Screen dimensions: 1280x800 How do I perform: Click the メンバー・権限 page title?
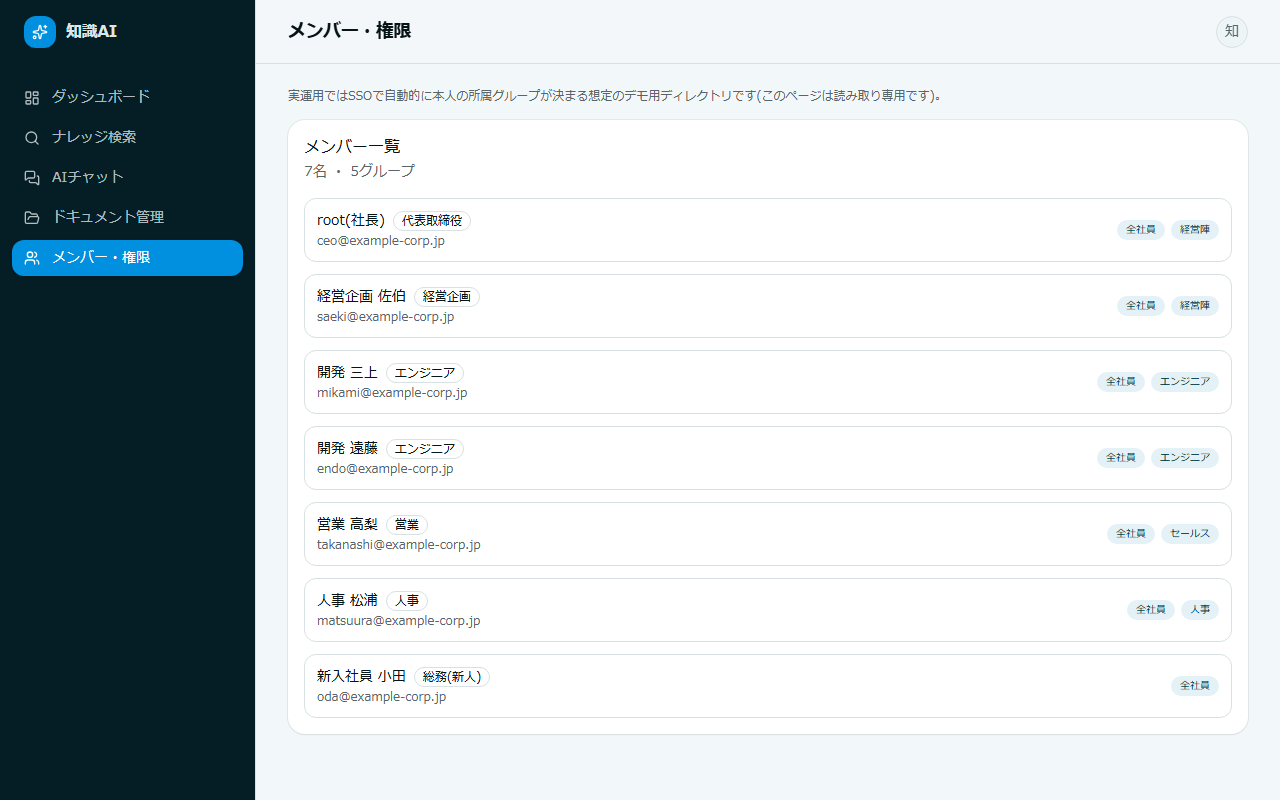tap(349, 31)
